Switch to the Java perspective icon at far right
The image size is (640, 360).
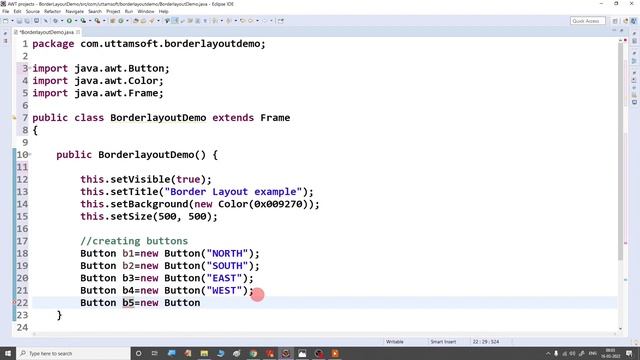(x=633, y=21)
